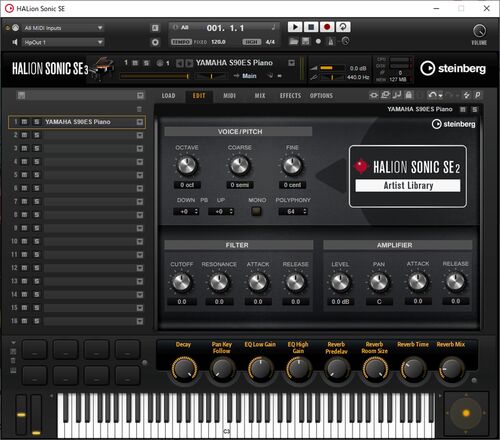Click the transport Stop button

point(311,27)
